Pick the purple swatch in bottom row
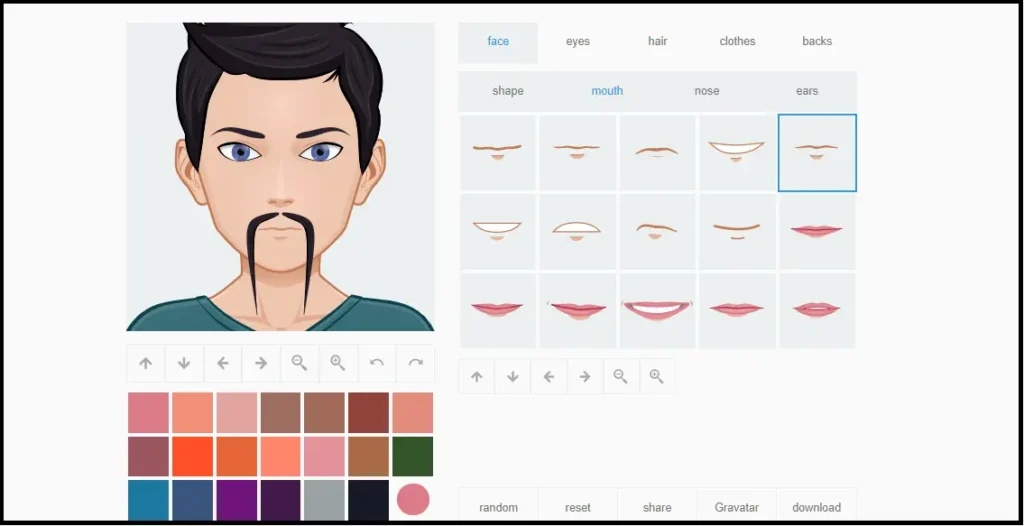Screen dimensions: 1024x526 tap(236, 500)
